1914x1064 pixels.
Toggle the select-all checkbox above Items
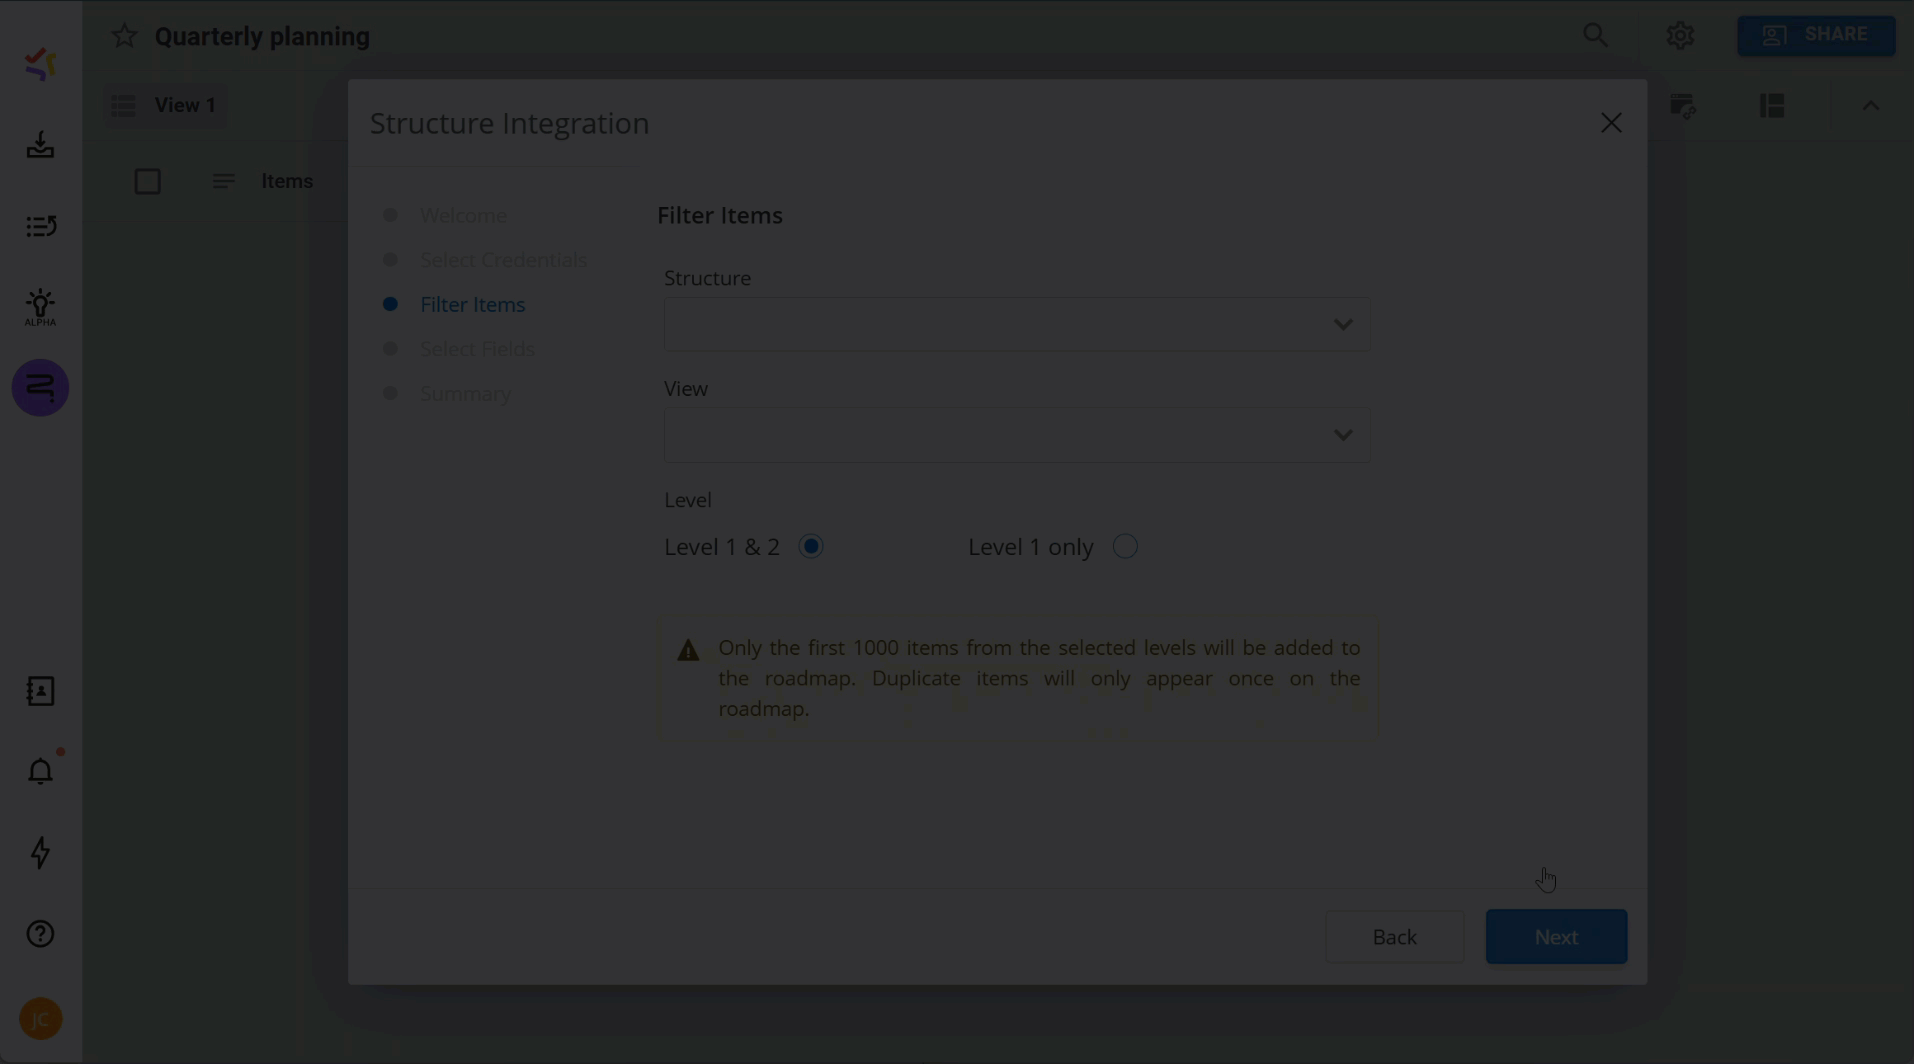click(147, 181)
